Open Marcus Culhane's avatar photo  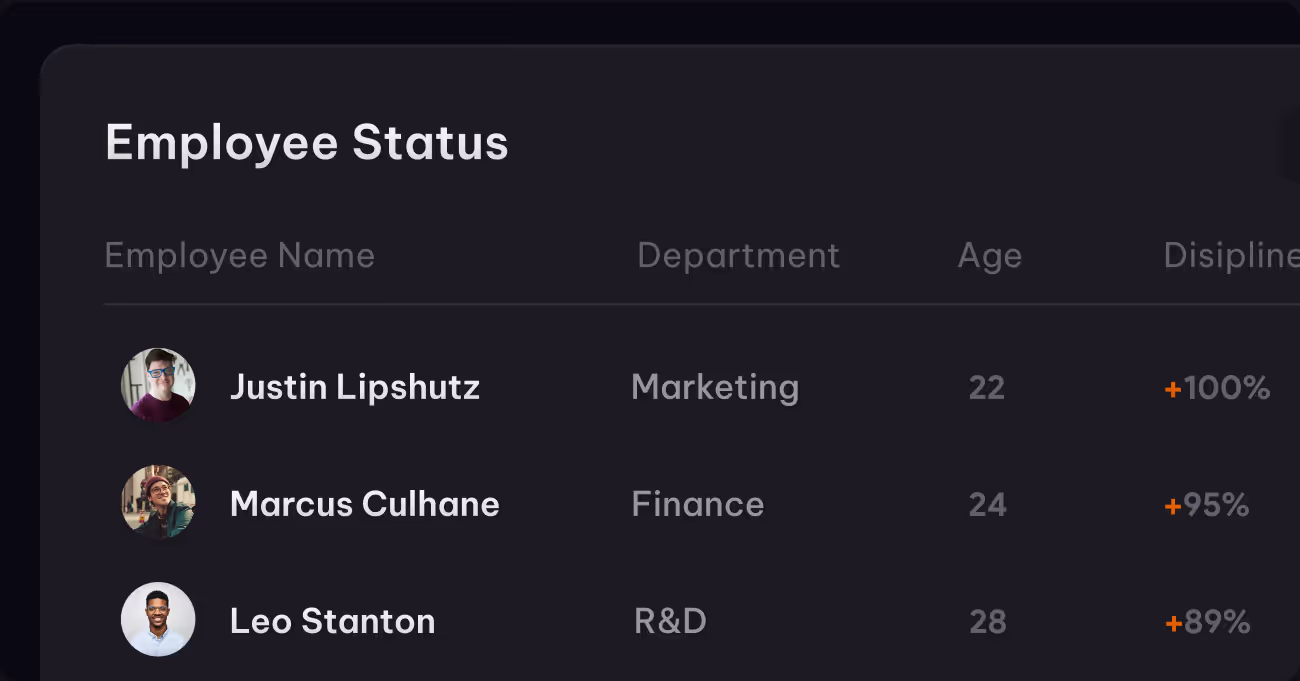[x=158, y=502]
